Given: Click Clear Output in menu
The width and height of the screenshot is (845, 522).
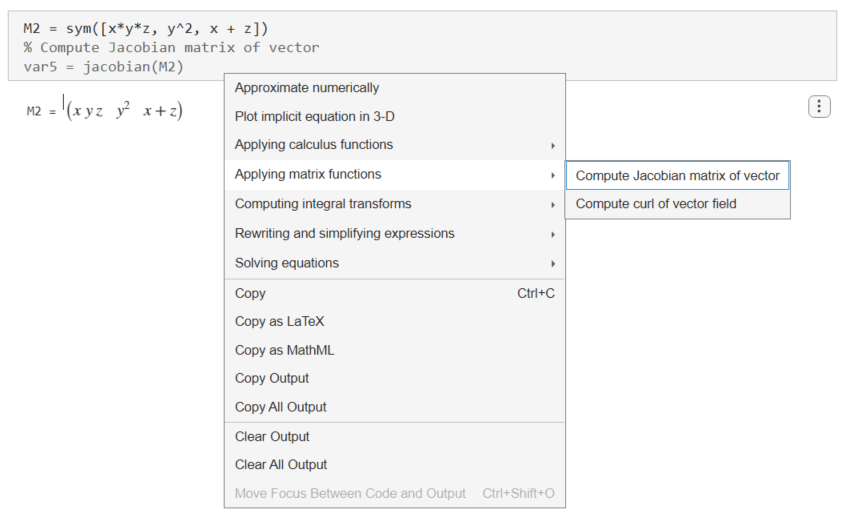Looking at the screenshot, I should coord(272,436).
